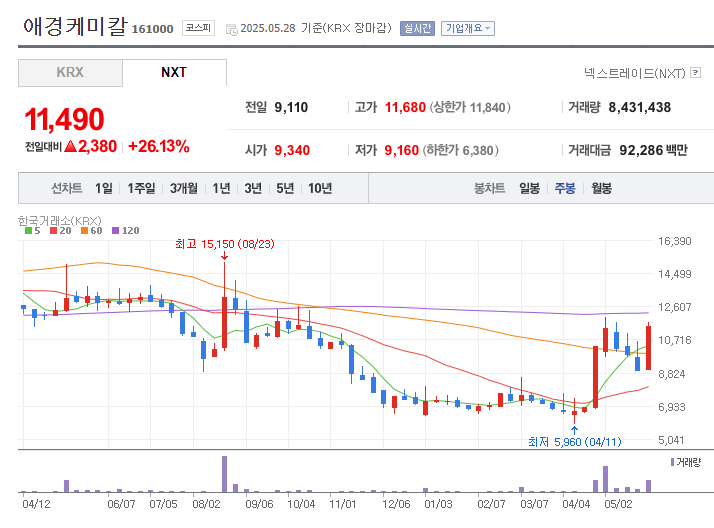Click the trading value 92,286 백만
Screen dimensions: 714x528
[653, 150]
